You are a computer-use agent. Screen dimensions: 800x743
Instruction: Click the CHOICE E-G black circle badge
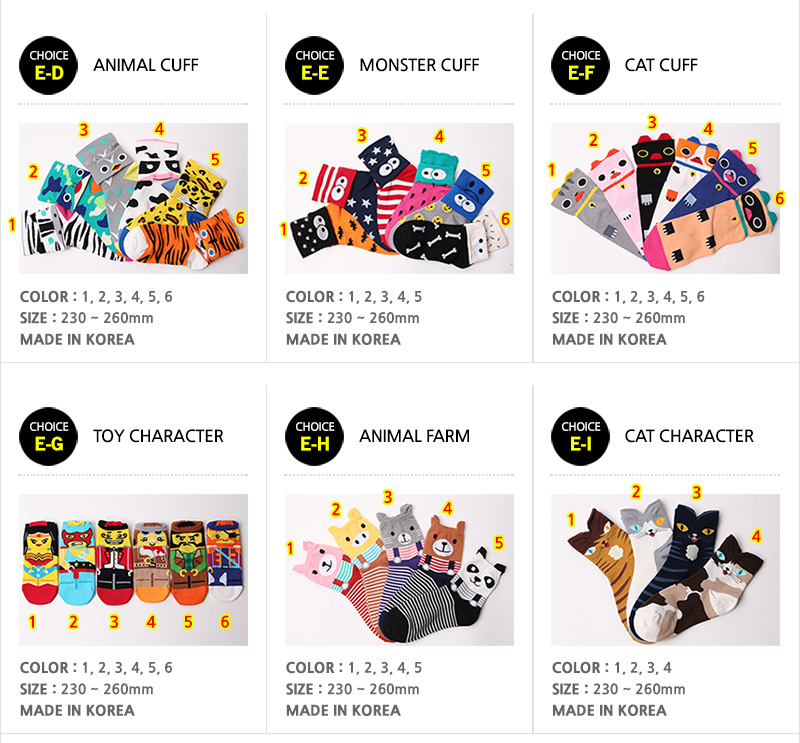tap(48, 436)
